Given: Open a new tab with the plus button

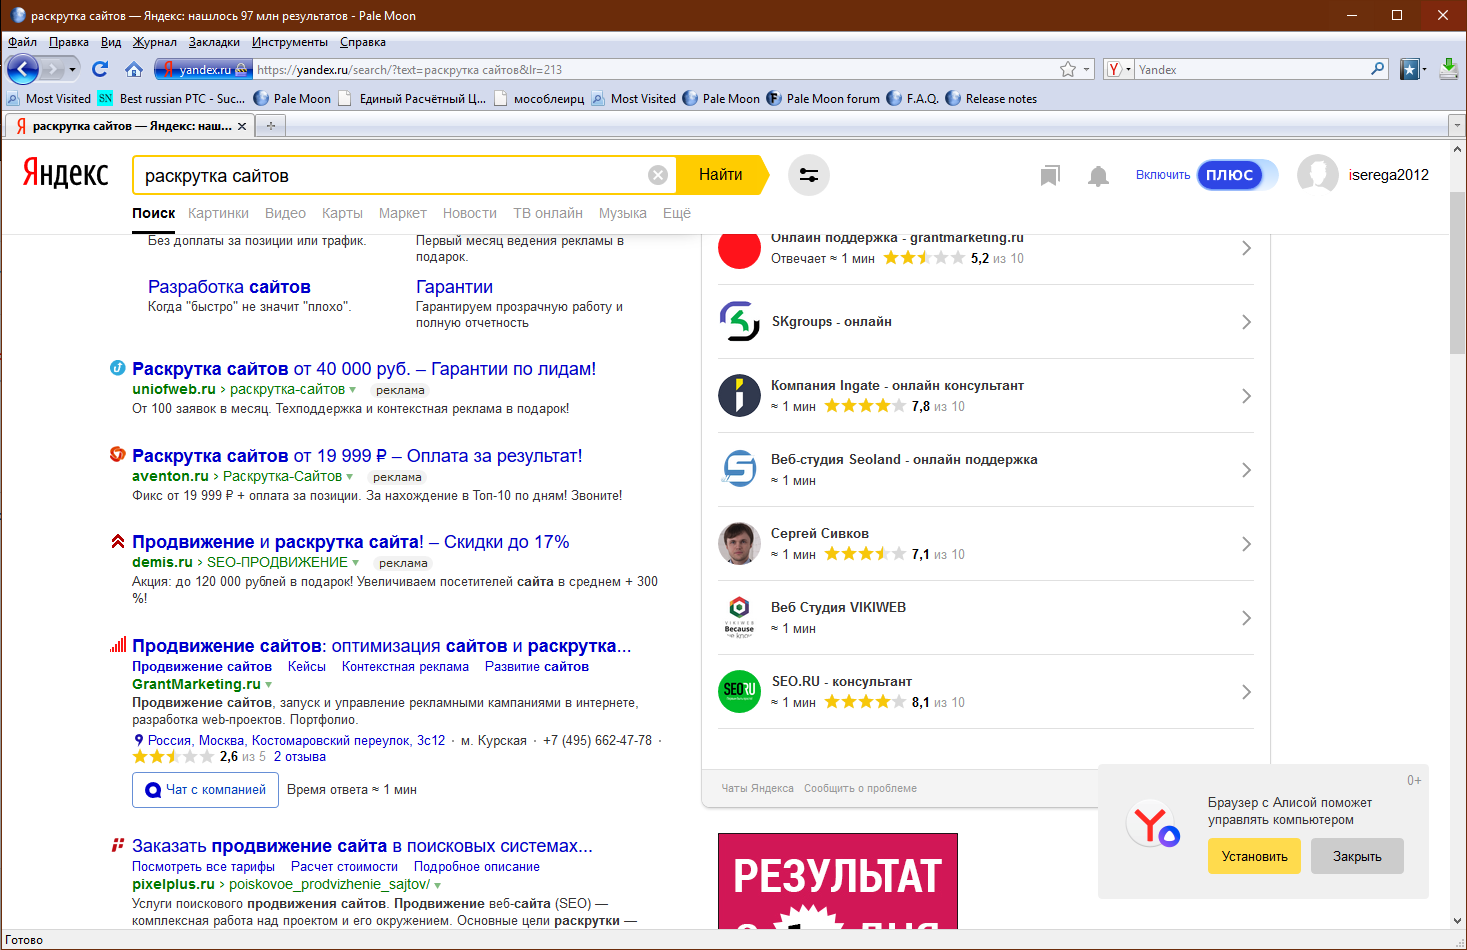Looking at the screenshot, I should click(270, 126).
